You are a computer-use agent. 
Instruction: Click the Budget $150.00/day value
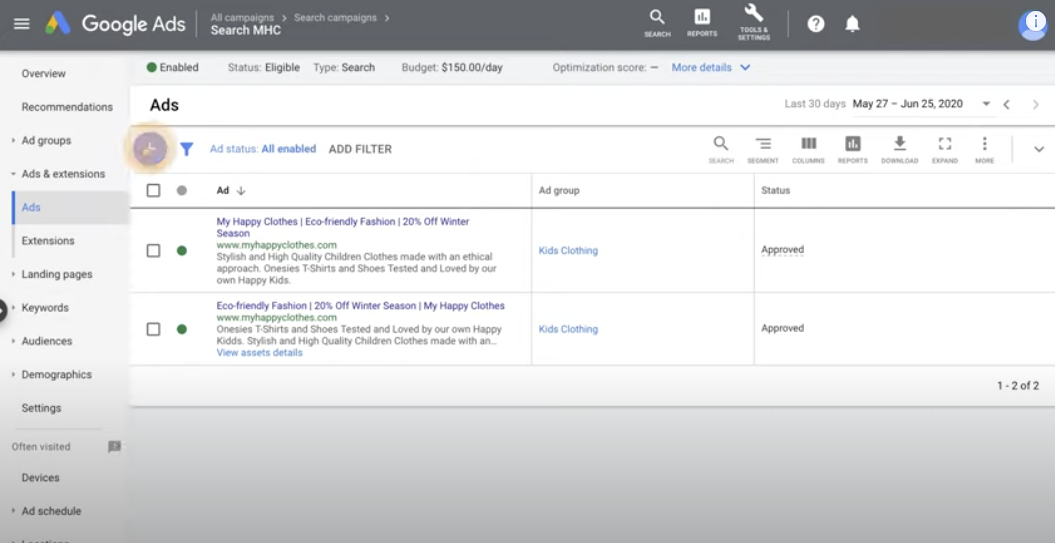(x=472, y=67)
